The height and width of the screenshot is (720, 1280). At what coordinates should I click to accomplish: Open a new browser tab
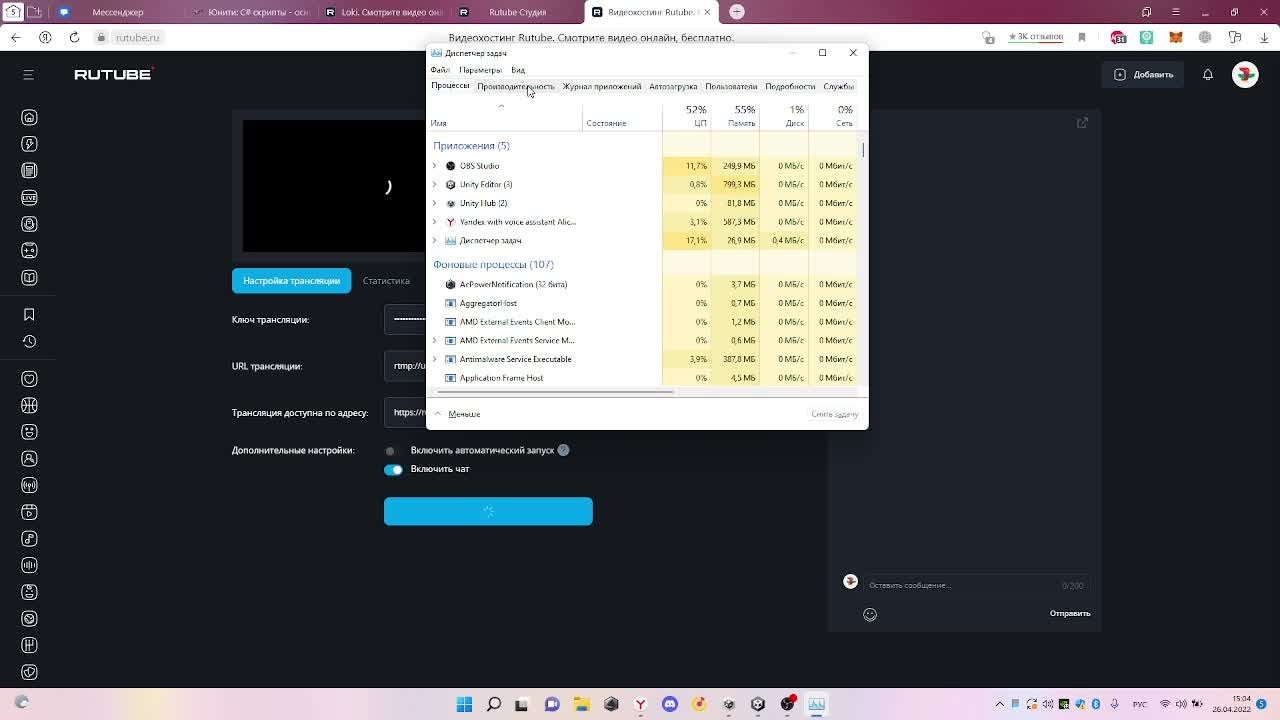pos(737,12)
